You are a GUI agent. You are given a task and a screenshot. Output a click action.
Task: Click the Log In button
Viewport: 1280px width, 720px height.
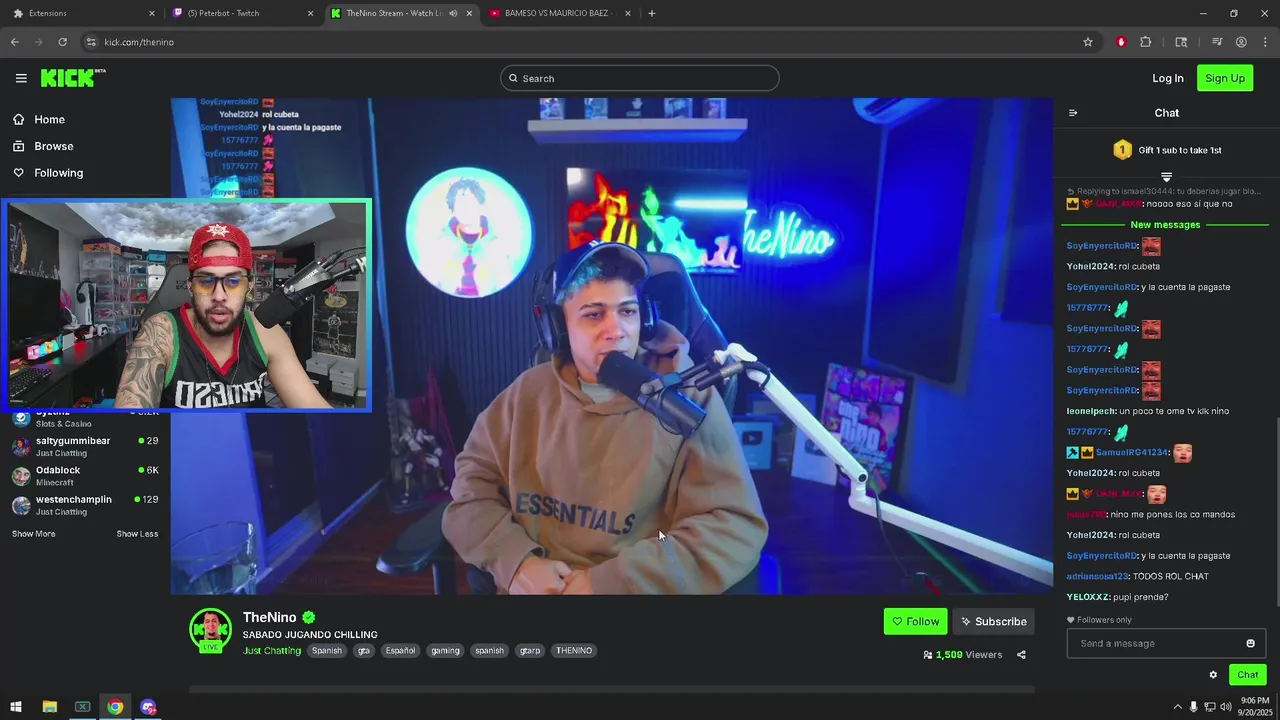tap(1167, 78)
